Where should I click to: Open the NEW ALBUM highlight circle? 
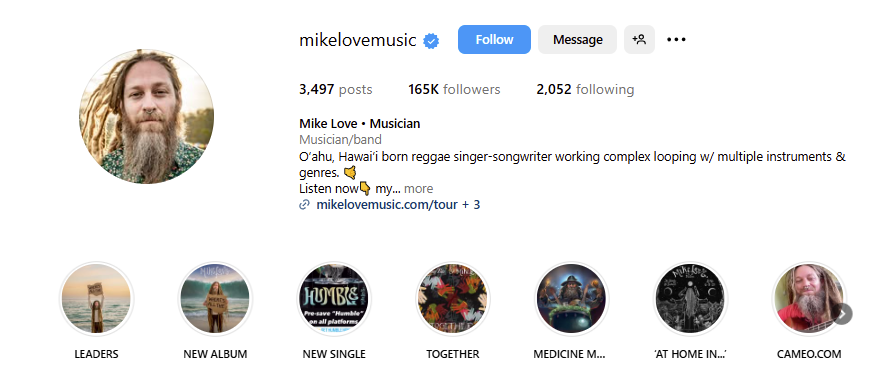click(215, 299)
